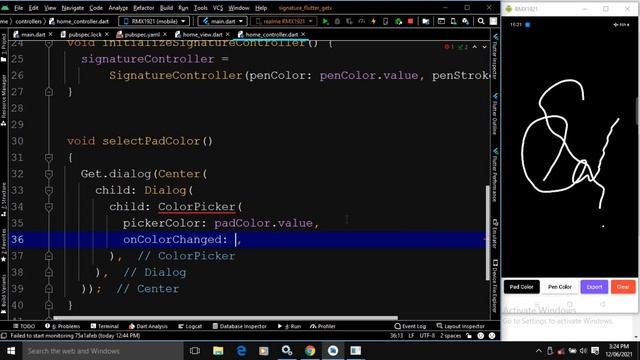Open the Event Log
This screenshot has height=360, width=640.
pyautogui.click(x=410, y=326)
